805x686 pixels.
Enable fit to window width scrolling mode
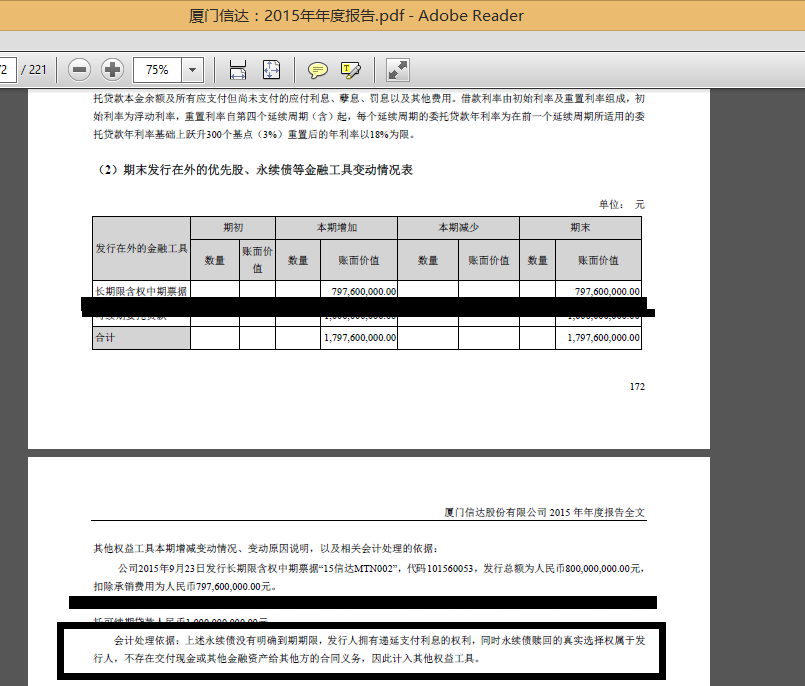pyautogui.click(x=238, y=70)
